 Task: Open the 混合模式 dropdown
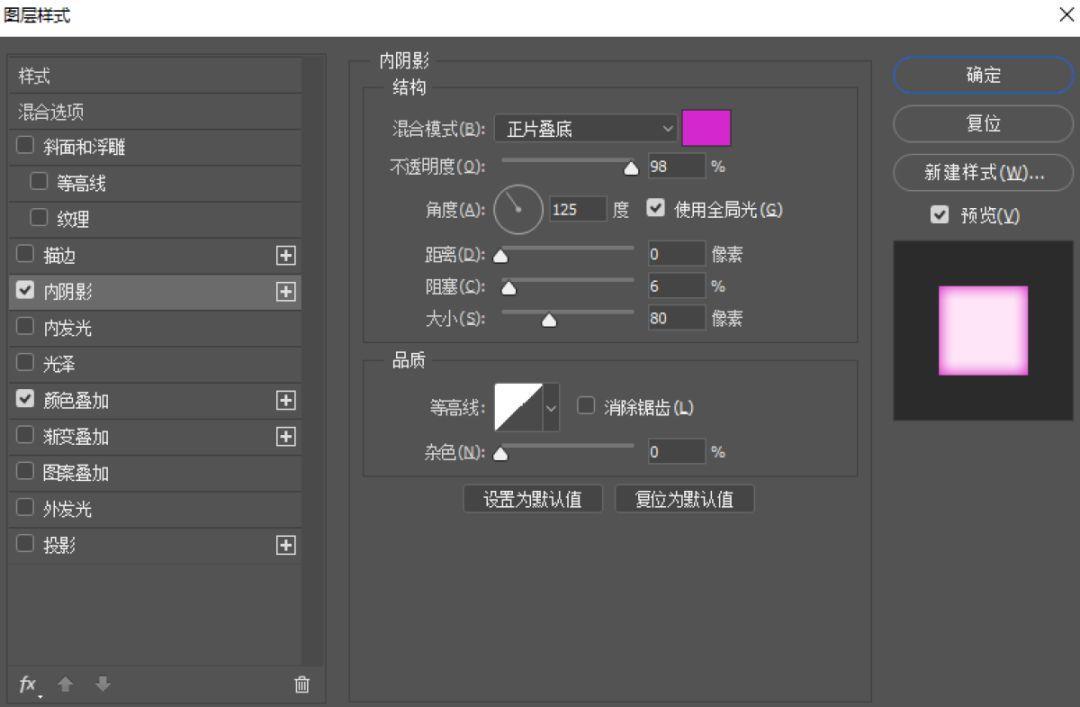coord(585,127)
